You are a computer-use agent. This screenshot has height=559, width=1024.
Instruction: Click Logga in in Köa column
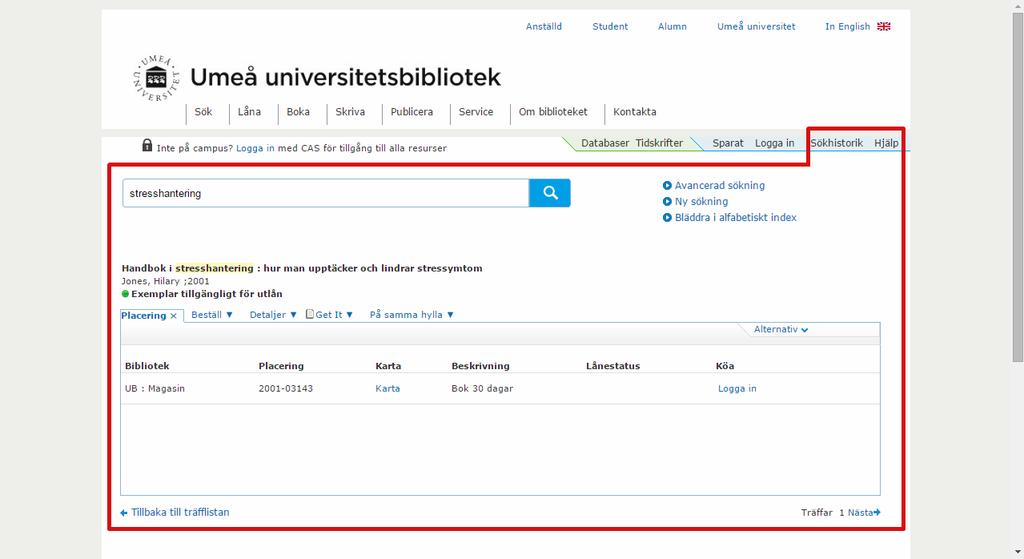(737, 389)
